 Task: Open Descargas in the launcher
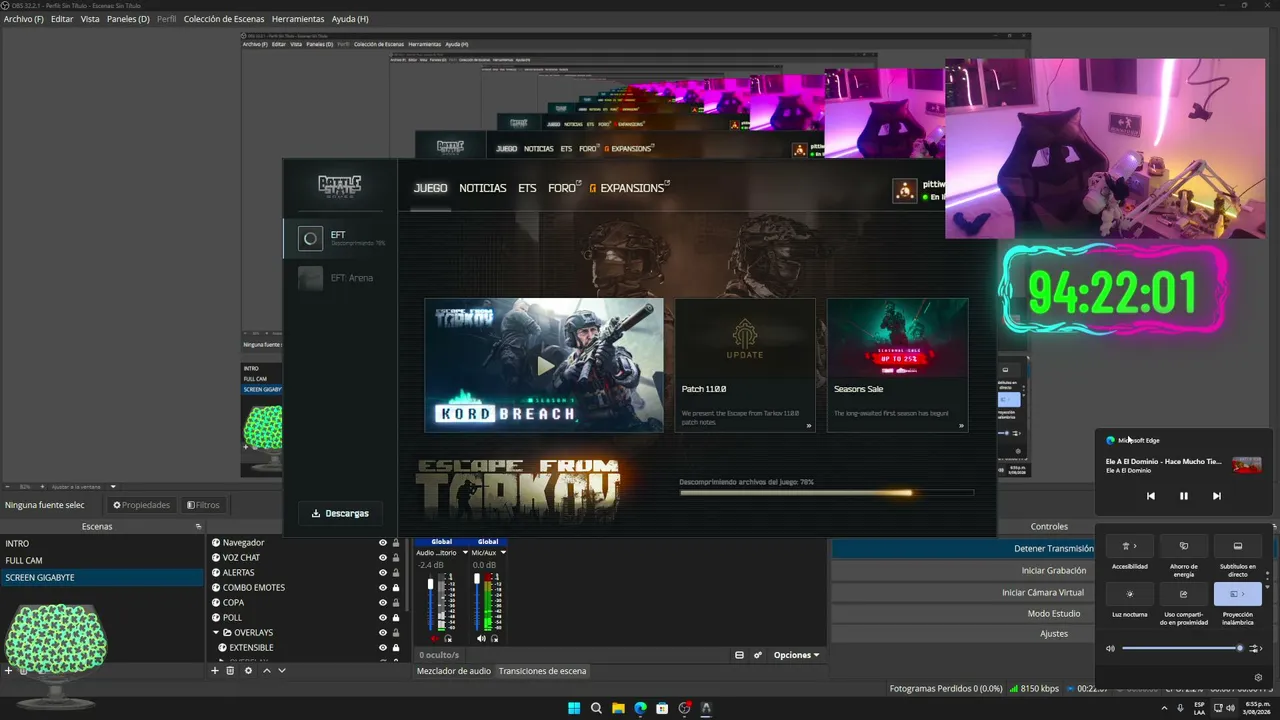340,513
